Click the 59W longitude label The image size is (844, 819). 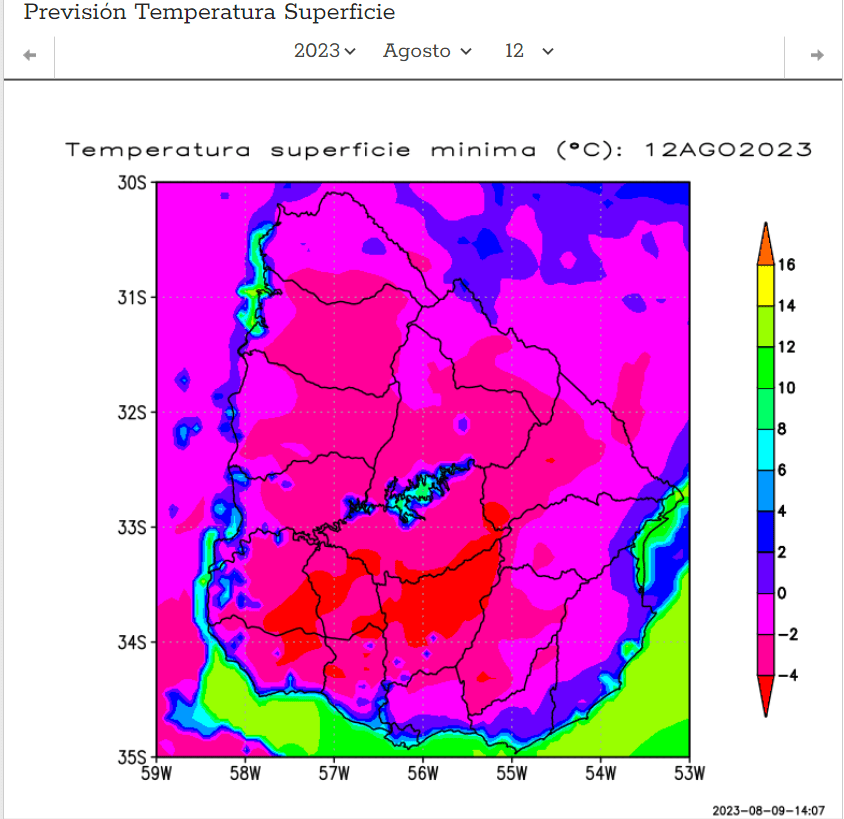156,774
